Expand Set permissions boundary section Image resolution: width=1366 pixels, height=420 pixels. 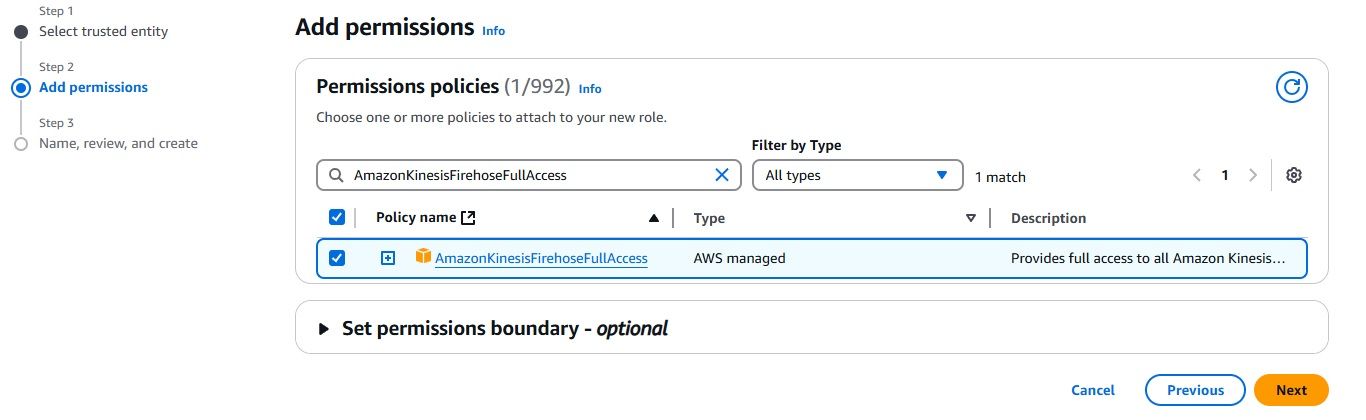click(323, 328)
